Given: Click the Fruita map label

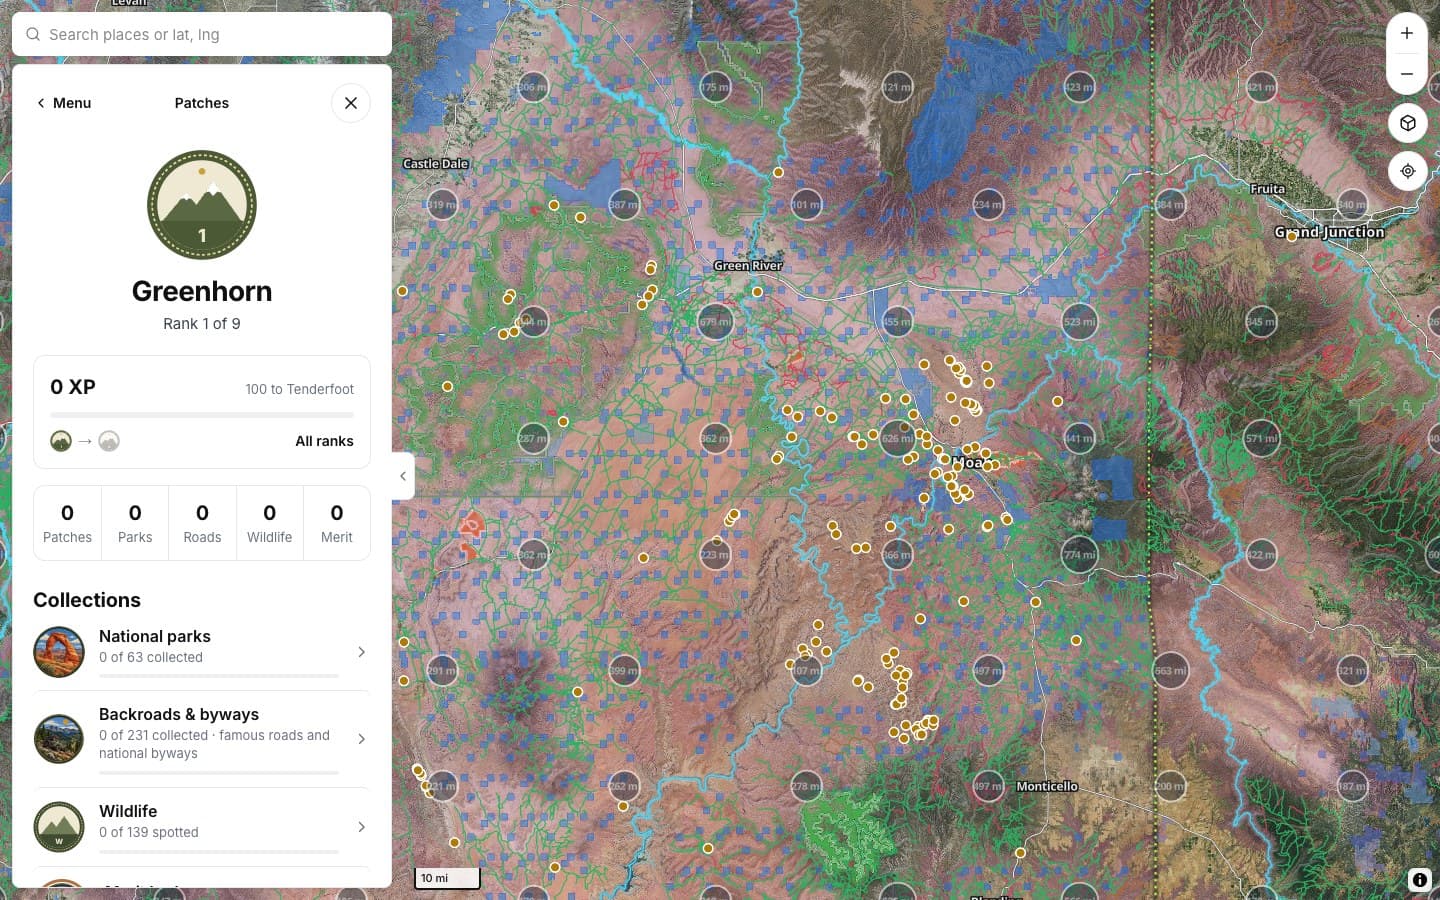Looking at the screenshot, I should (1267, 189).
